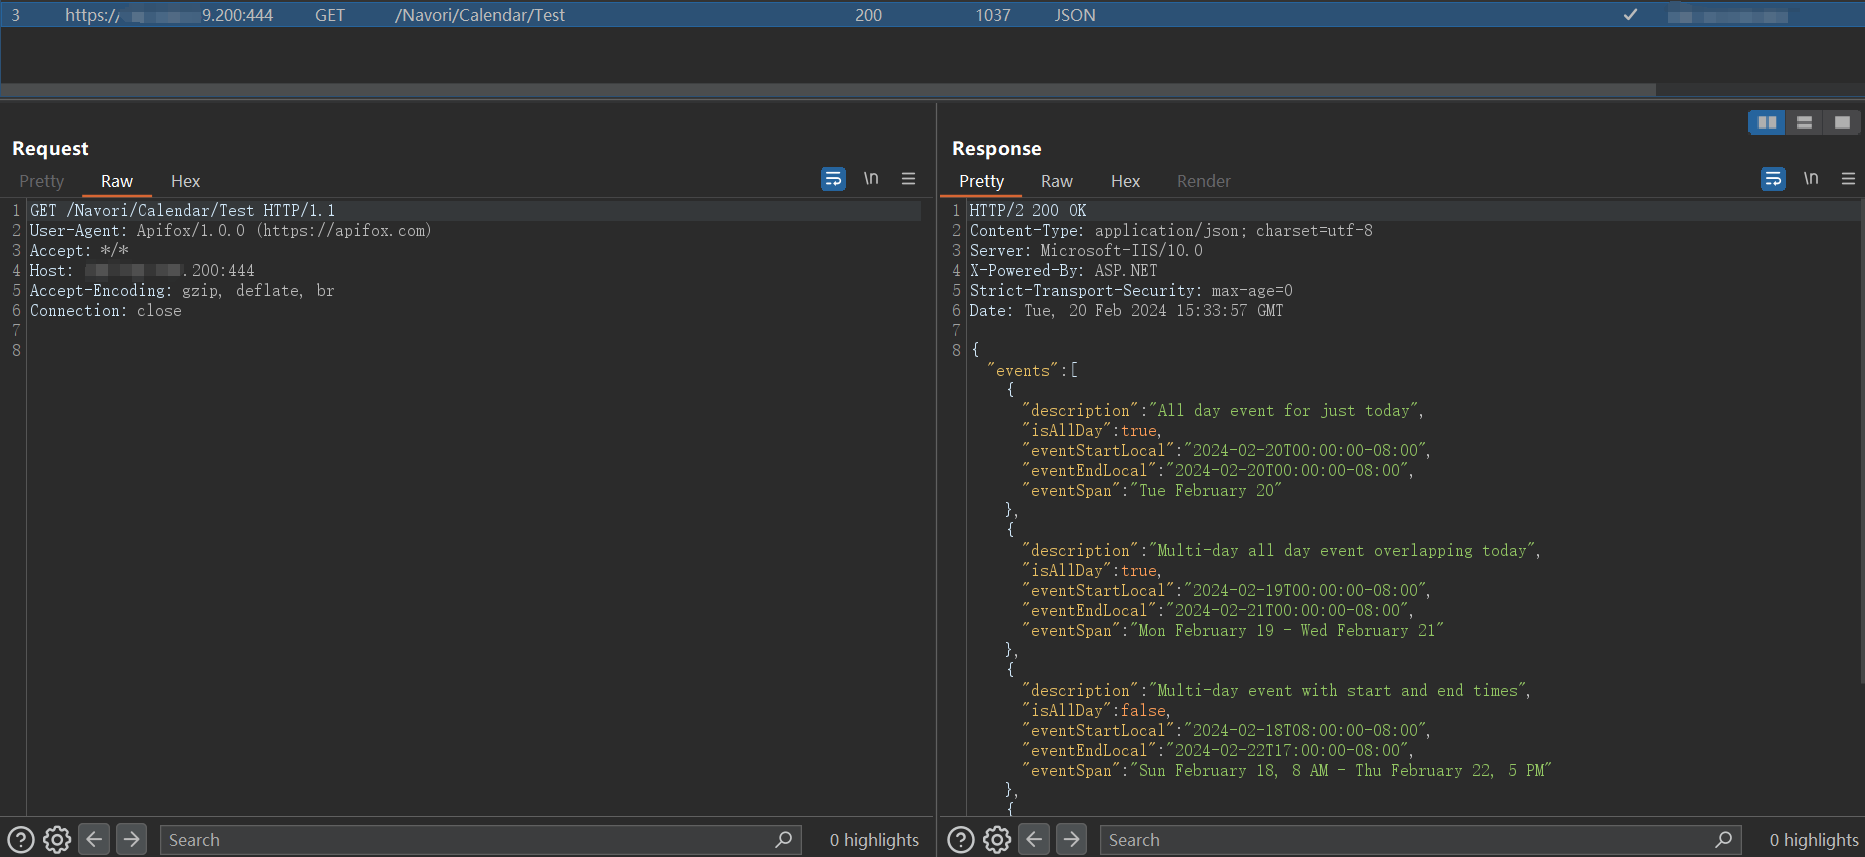Toggle word wrap in Response panel

tap(1773, 179)
